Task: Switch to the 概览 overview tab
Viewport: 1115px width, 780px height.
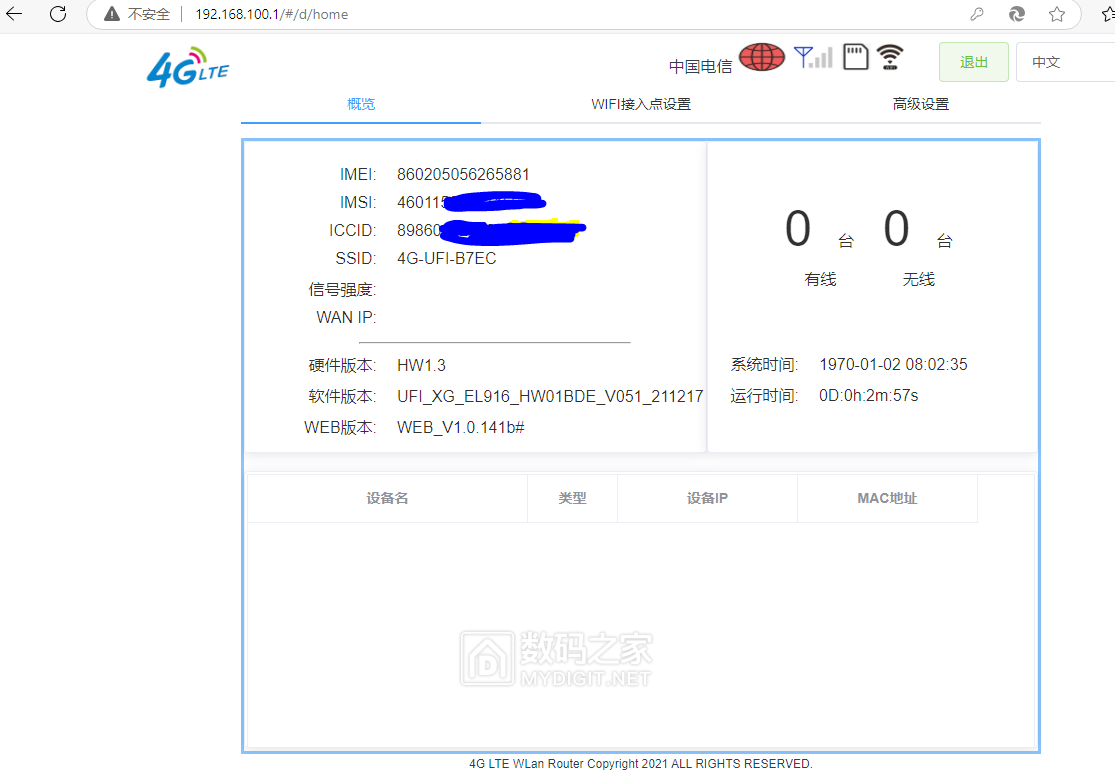Action: pos(361,104)
